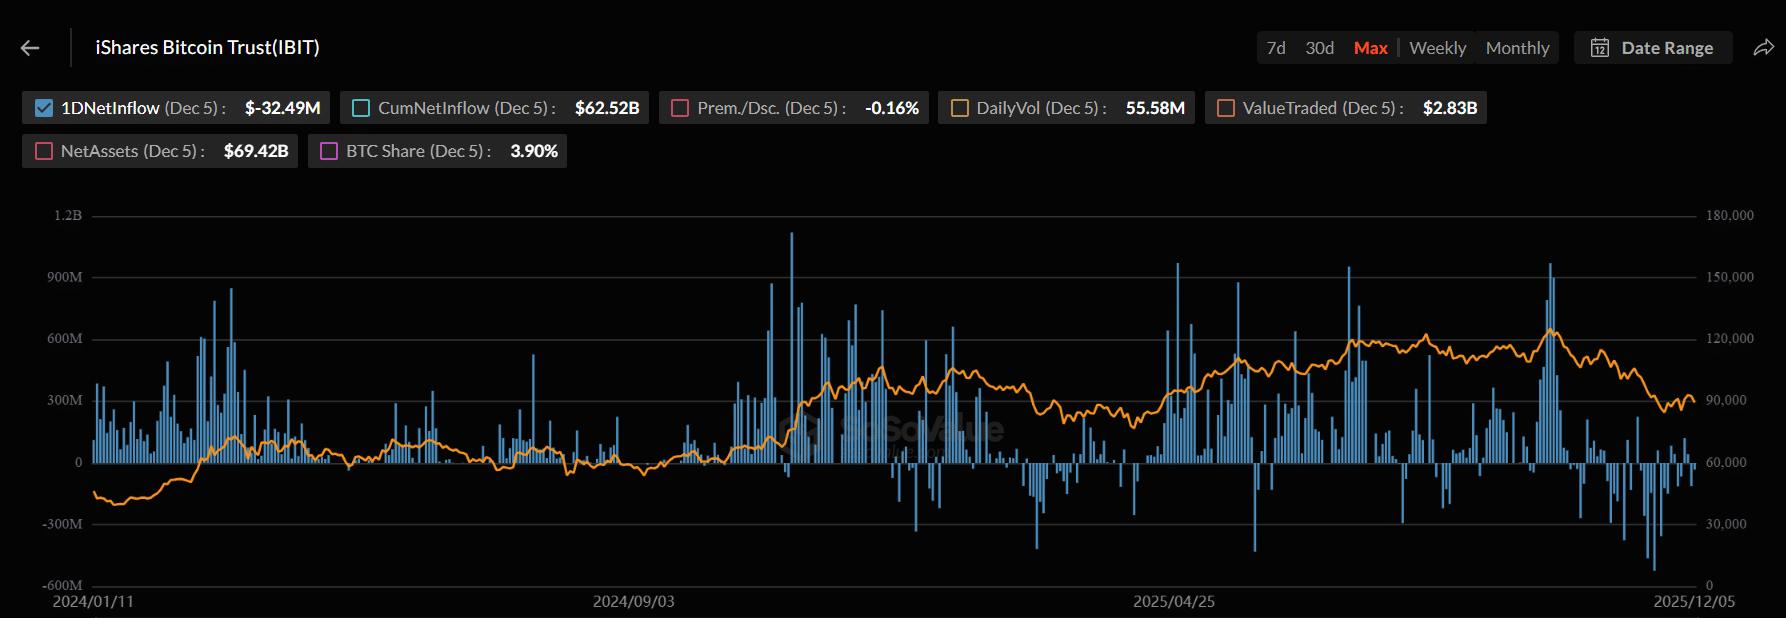
Task: Show the ValueTraded series
Action: tap(1226, 108)
